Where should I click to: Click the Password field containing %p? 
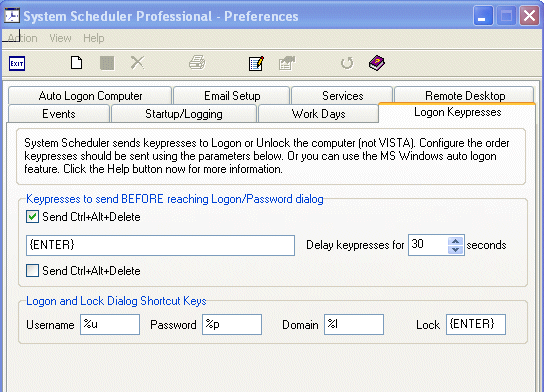coord(232,324)
